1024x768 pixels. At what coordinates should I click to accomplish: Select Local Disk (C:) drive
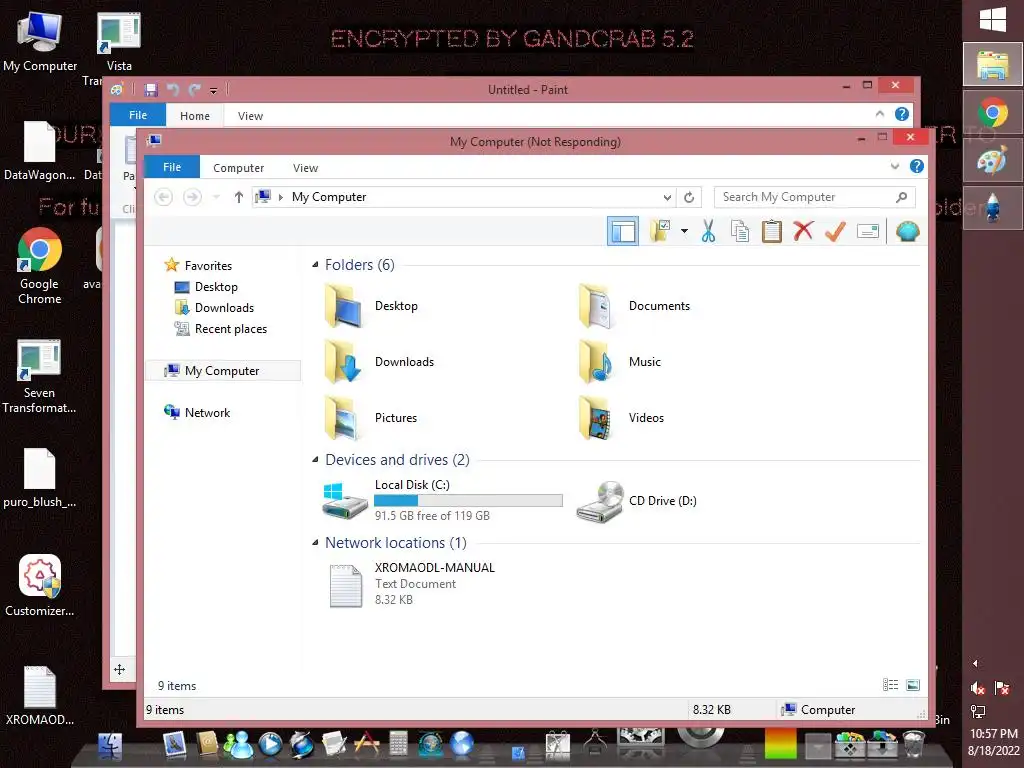(x=442, y=500)
